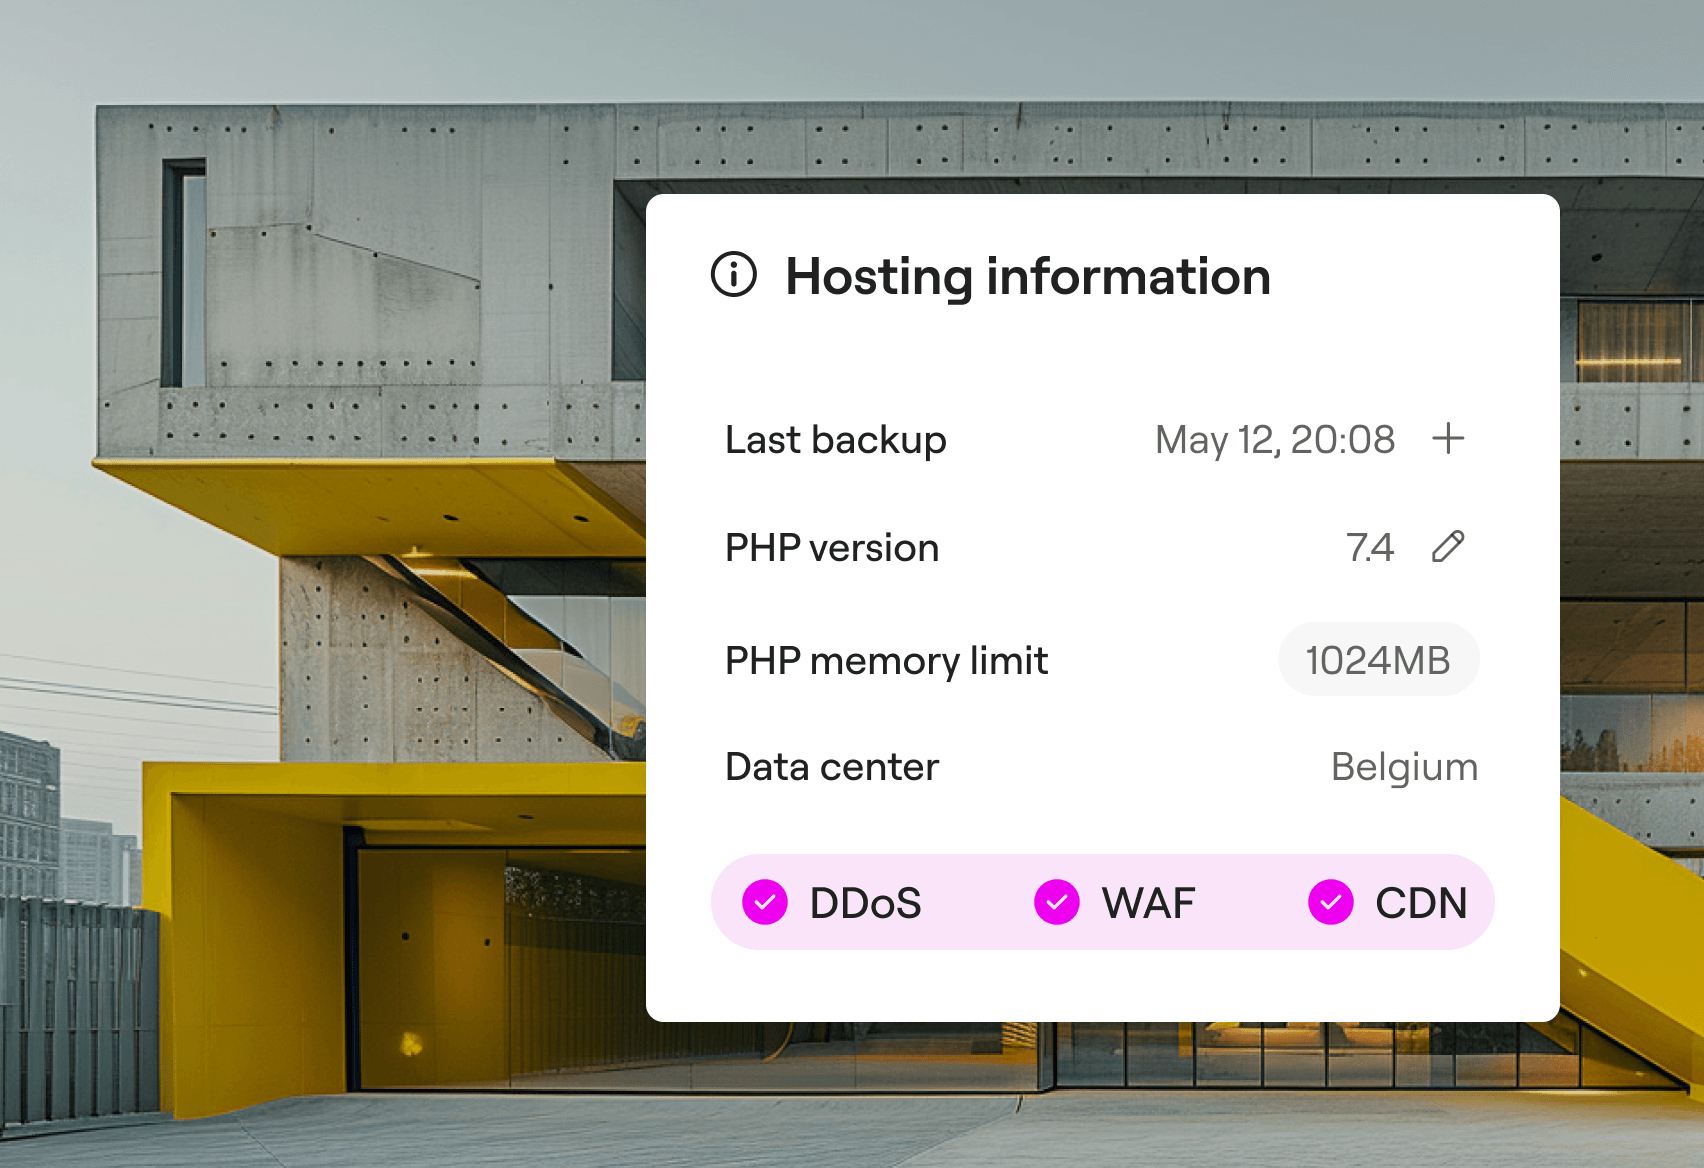Click the May 12, 20:08 backup timestamp
This screenshot has width=1704, height=1168.
click(1275, 440)
